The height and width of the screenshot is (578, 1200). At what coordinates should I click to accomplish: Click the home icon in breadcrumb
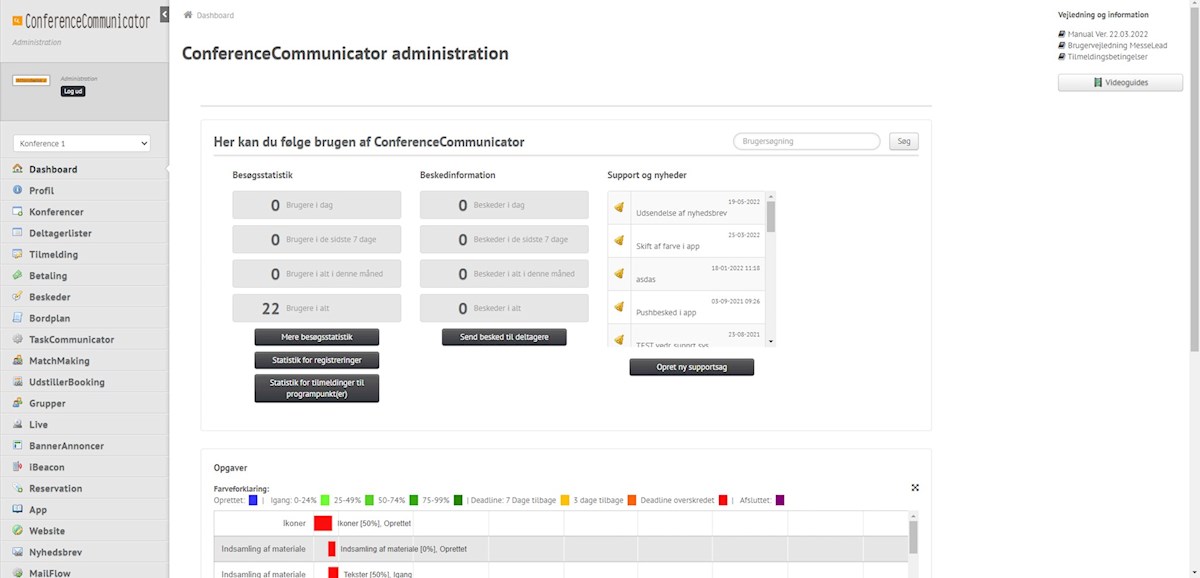(x=188, y=15)
